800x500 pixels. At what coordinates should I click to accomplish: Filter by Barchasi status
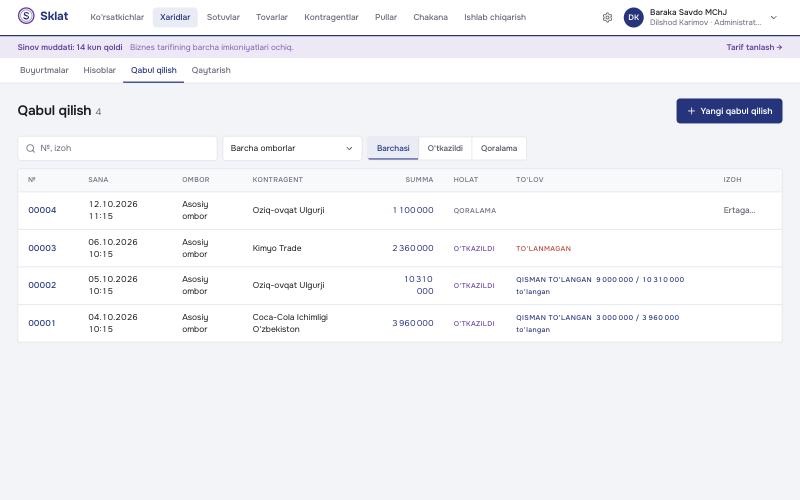click(393, 148)
